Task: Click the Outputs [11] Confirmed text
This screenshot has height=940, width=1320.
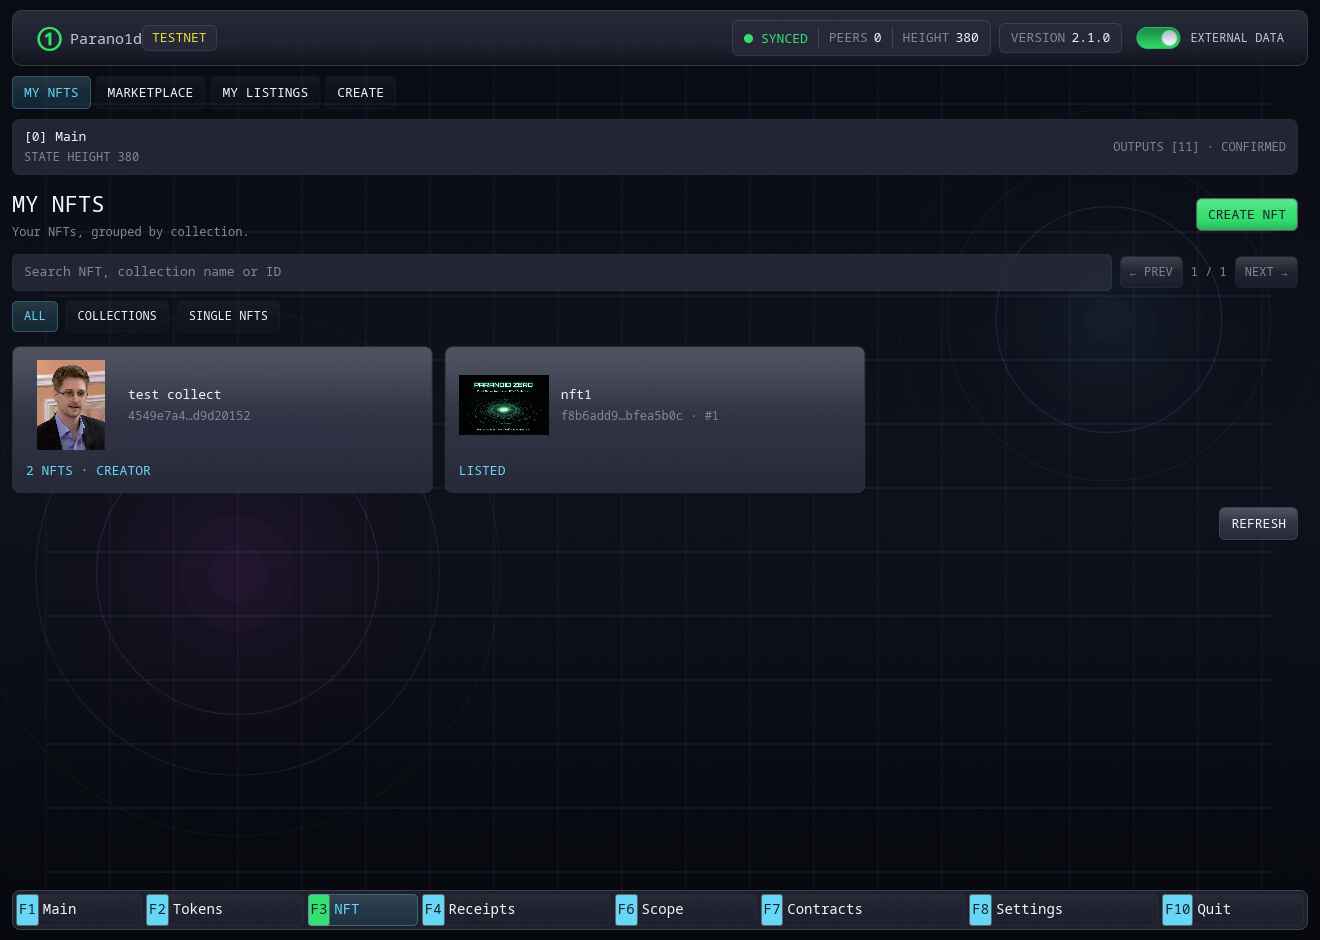Action: pos(1199,147)
